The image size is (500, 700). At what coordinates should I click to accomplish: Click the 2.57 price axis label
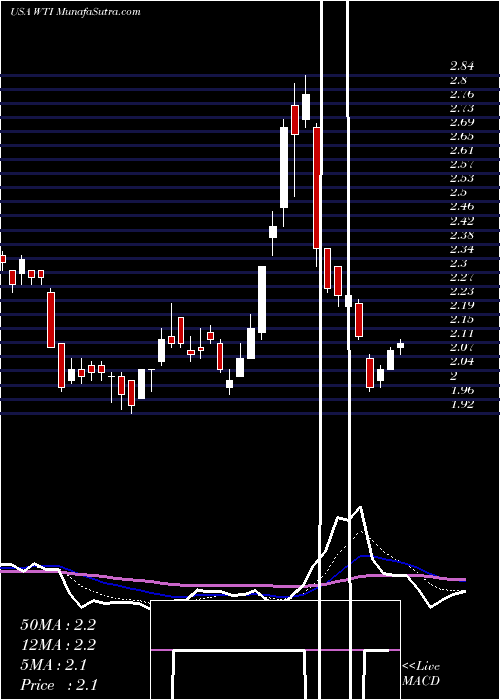coord(462,164)
